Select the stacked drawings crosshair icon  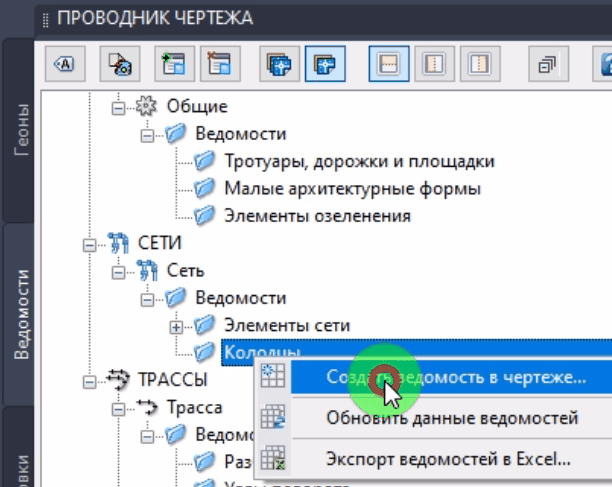pos(279,64)
